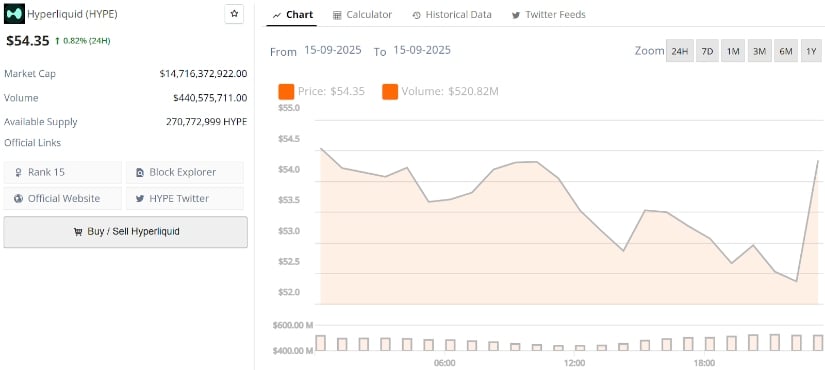Click the shopping cart icon
Image resolution: width=825 pixels, height=370 pixels.
(x=78, y=232)
